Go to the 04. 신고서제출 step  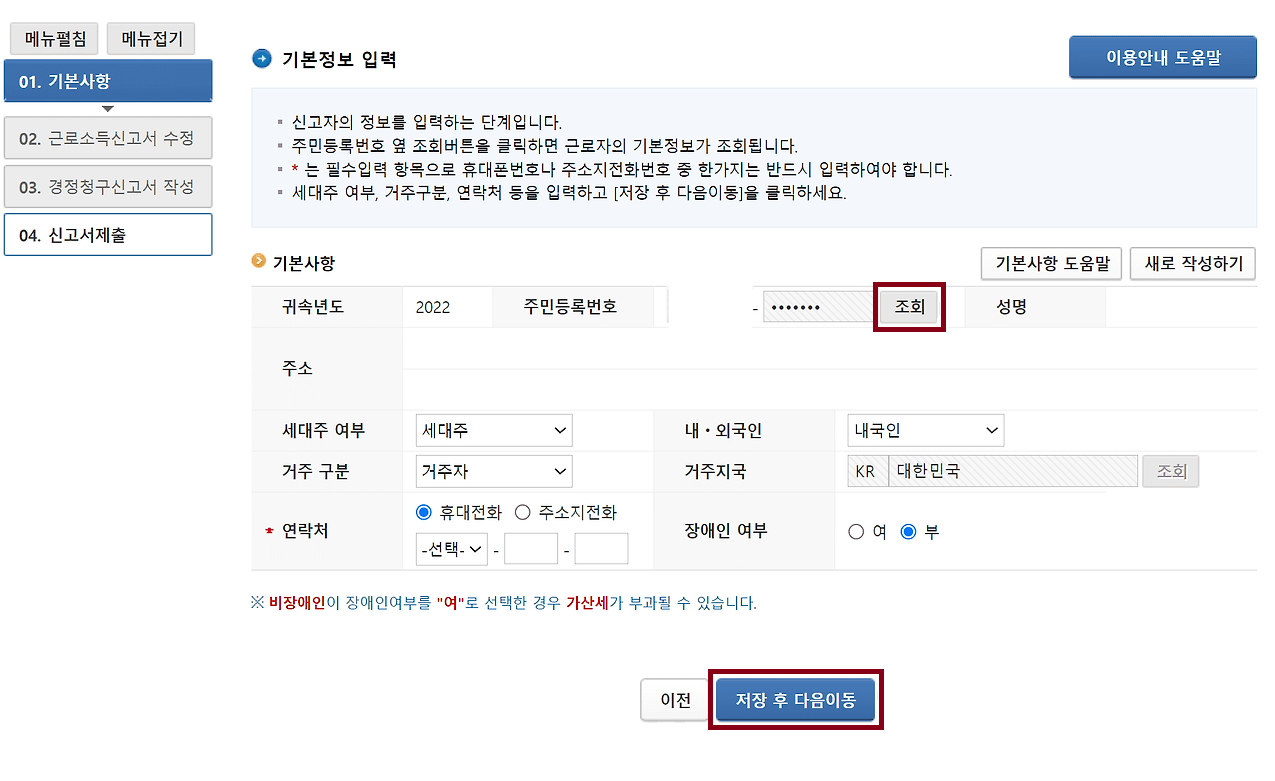pos(107,234)
